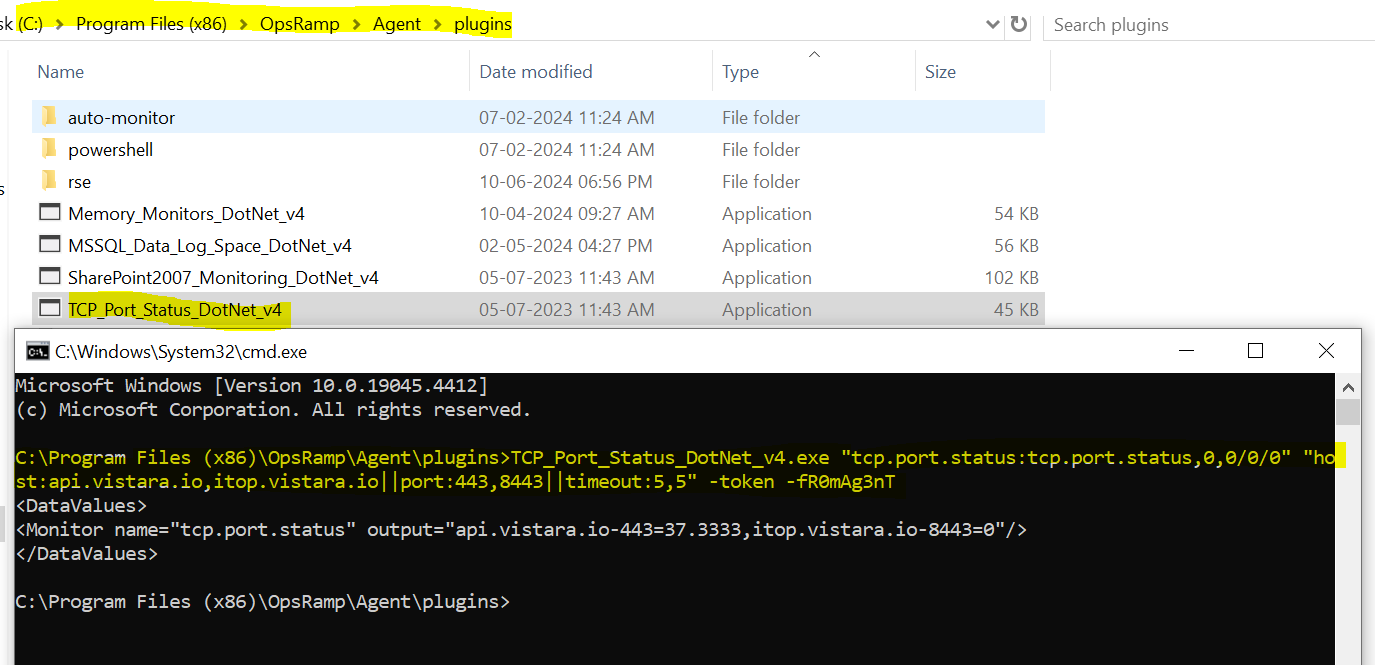Select the rse folder name
Screen dimensions: 1375x665
[x=79, y=181]
